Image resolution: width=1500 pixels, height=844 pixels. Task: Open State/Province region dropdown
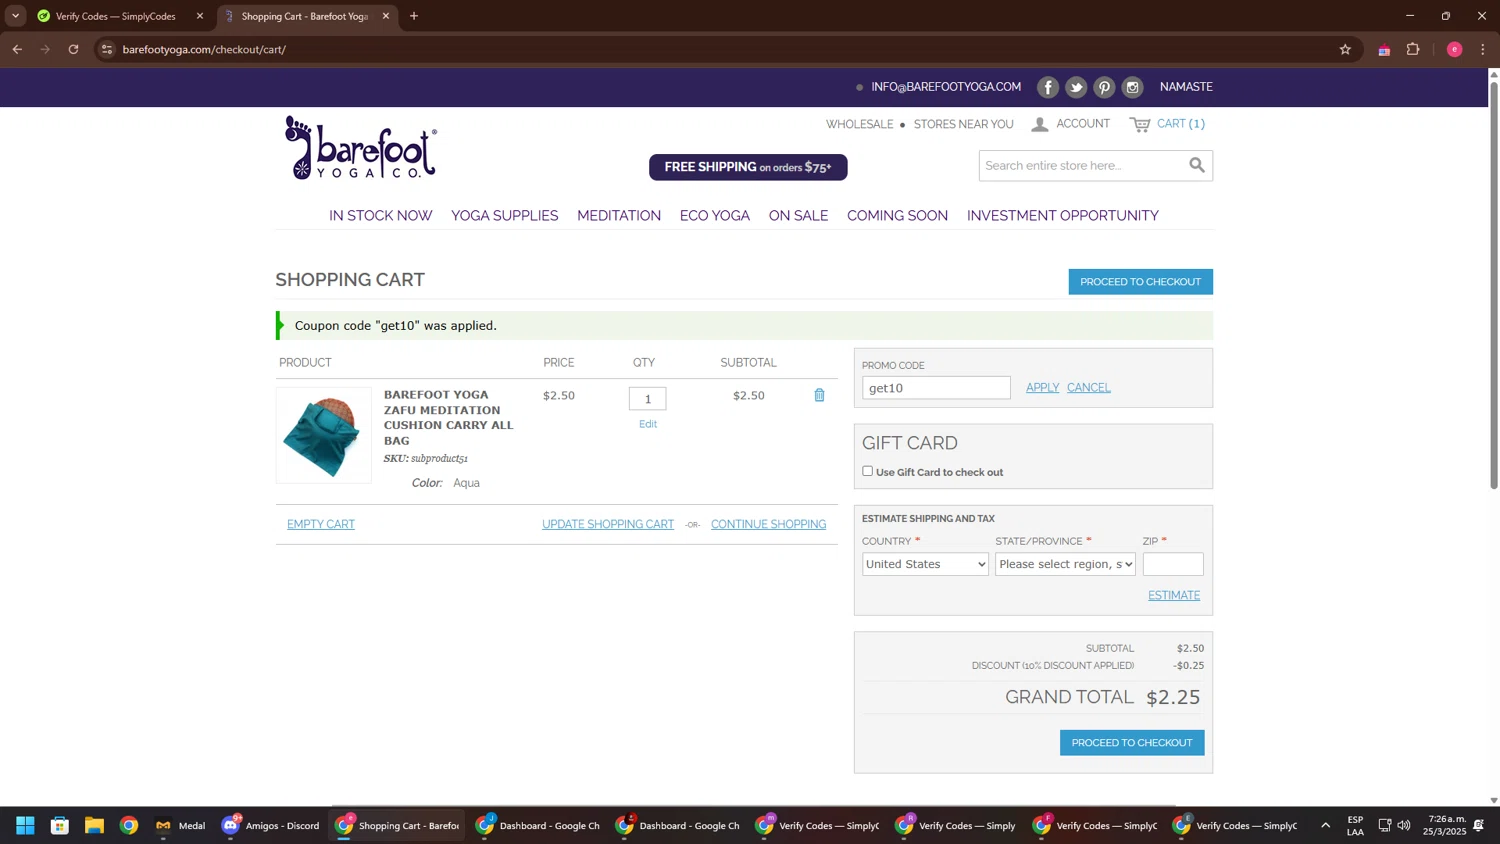[x=1065, y=564]
